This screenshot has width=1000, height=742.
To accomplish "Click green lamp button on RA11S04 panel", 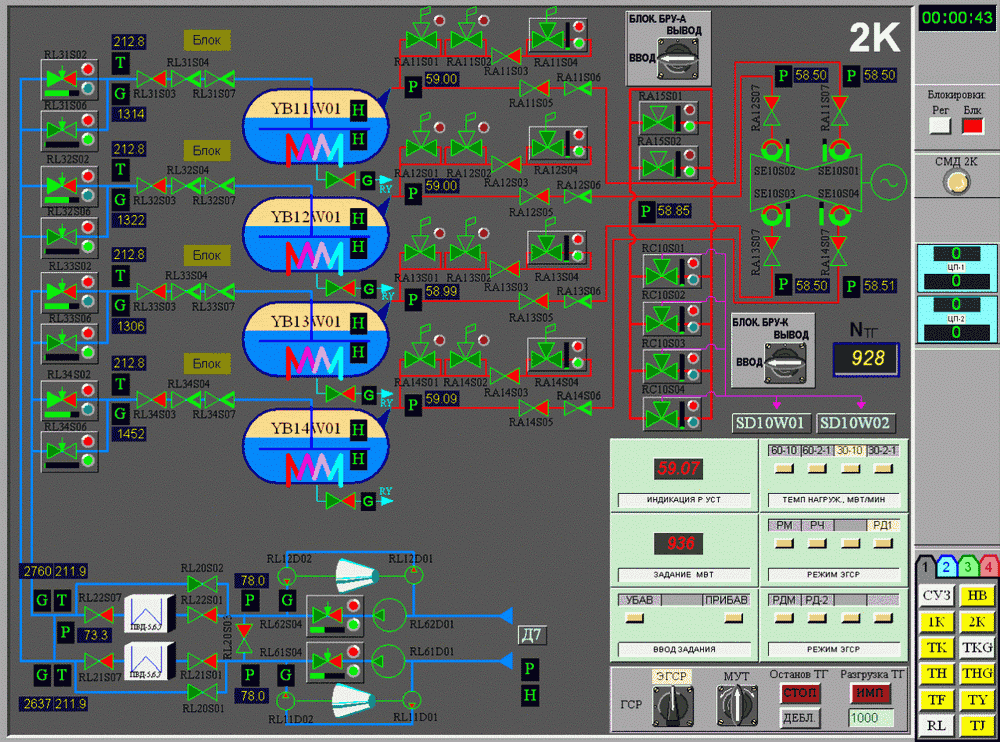I will pyautogui.click(x=578, y=43).
